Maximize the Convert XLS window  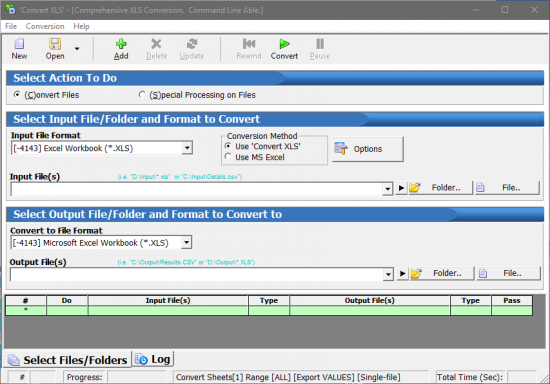pos(504,9)
